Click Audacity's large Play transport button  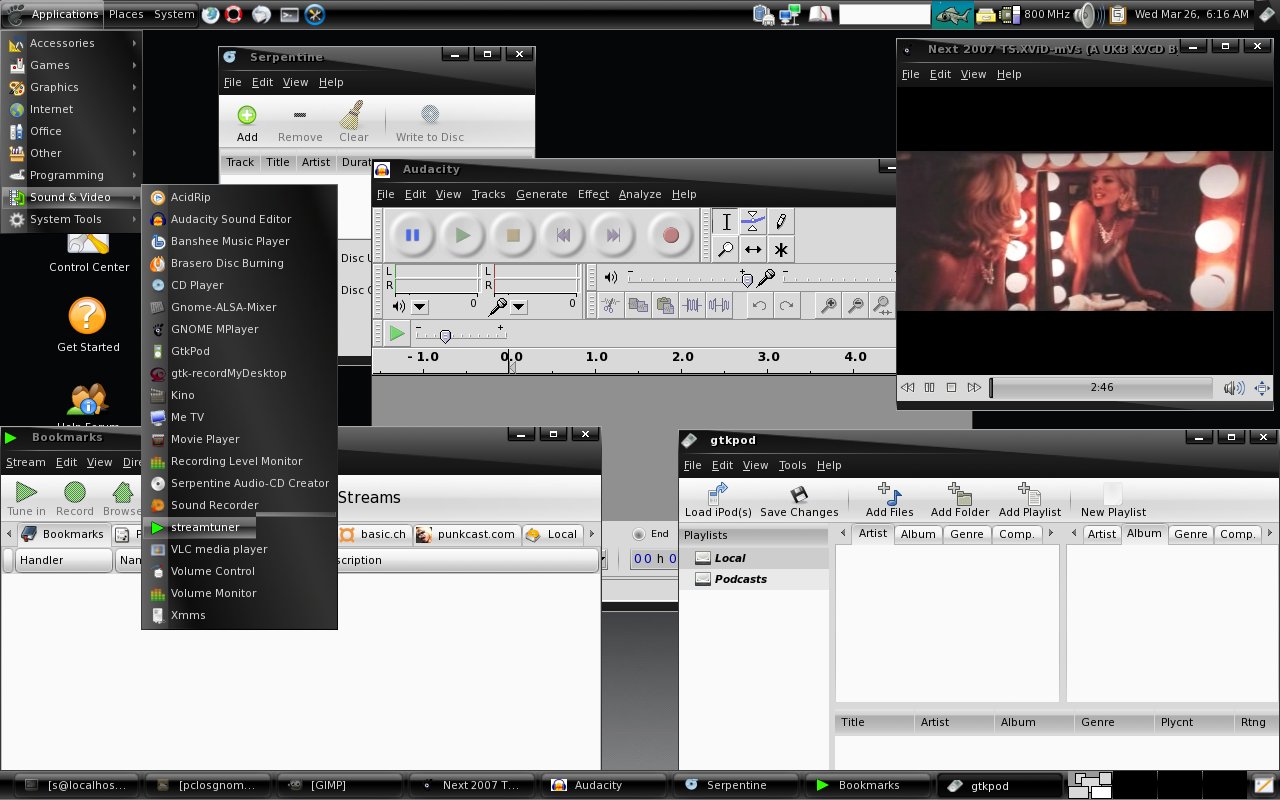click(x=462, y=236)
